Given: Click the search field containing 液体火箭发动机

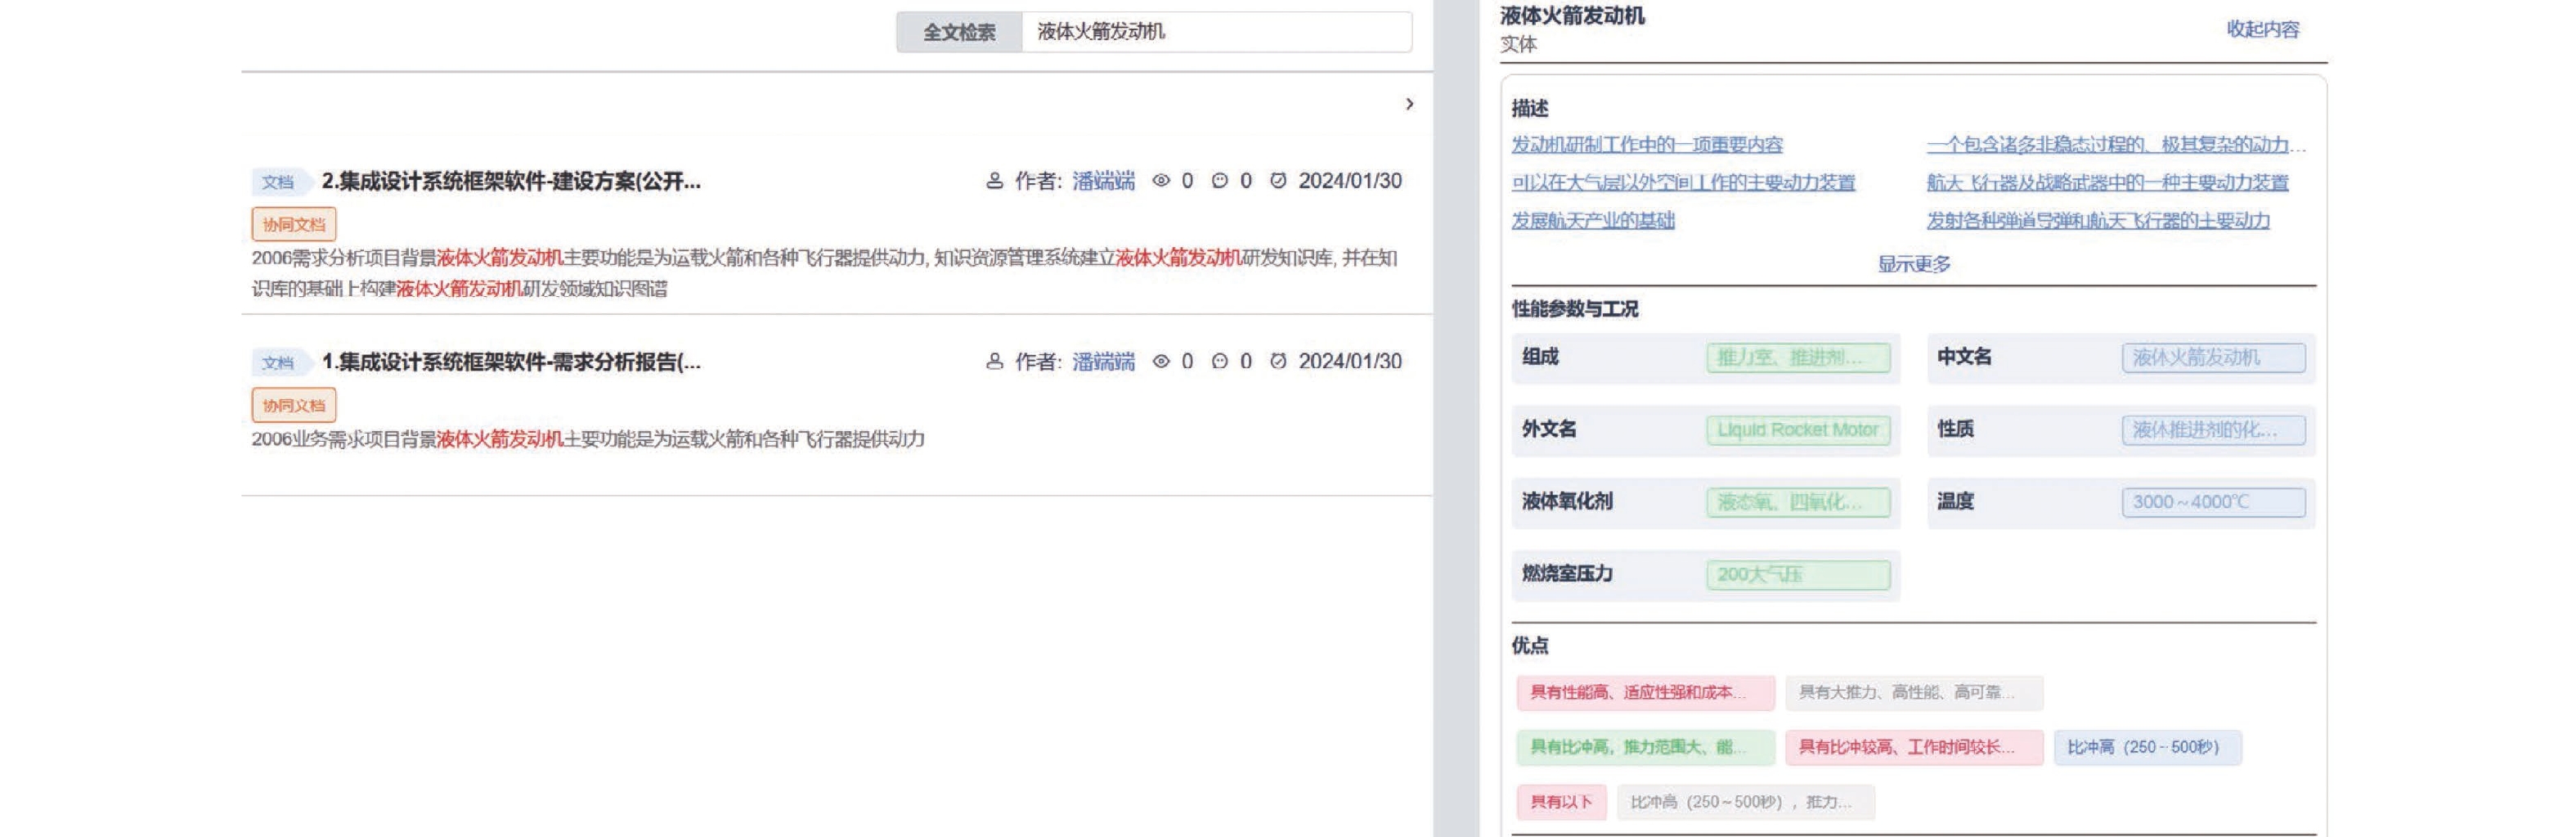Looking at the screenshot, I should (1215, 32).
